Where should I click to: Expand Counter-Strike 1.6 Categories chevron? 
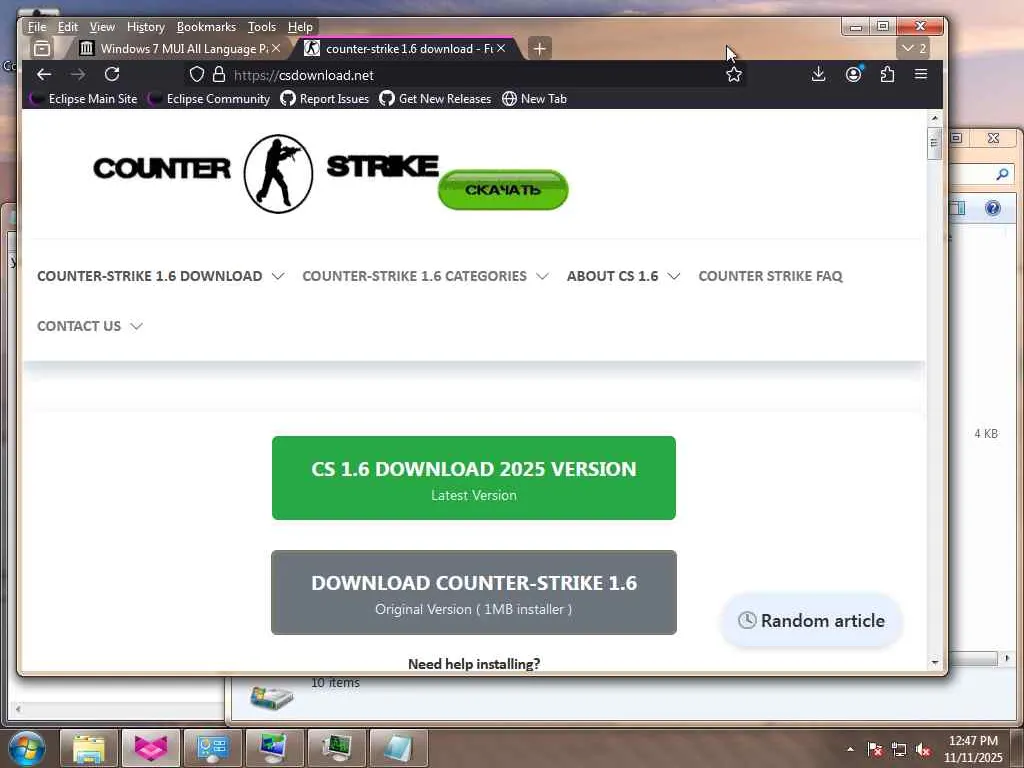pyautogui.click(x=542, y=276)
